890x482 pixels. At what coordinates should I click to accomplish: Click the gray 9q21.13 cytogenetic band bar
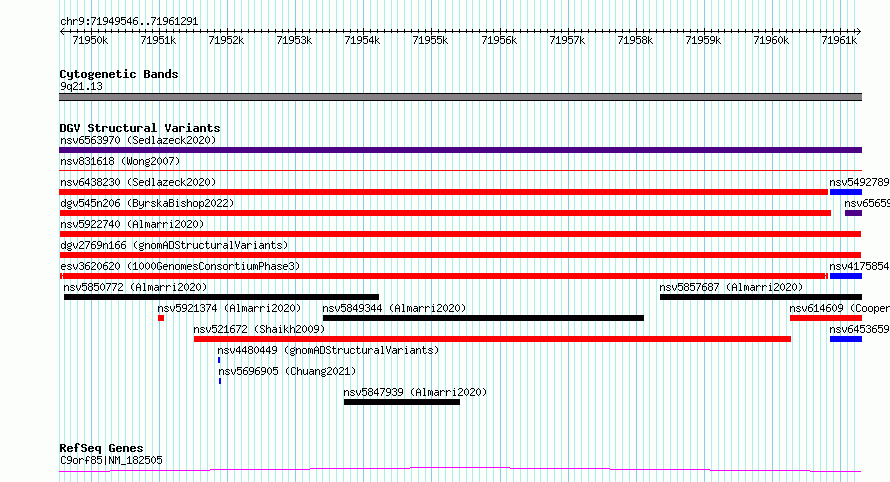(460, 97)
